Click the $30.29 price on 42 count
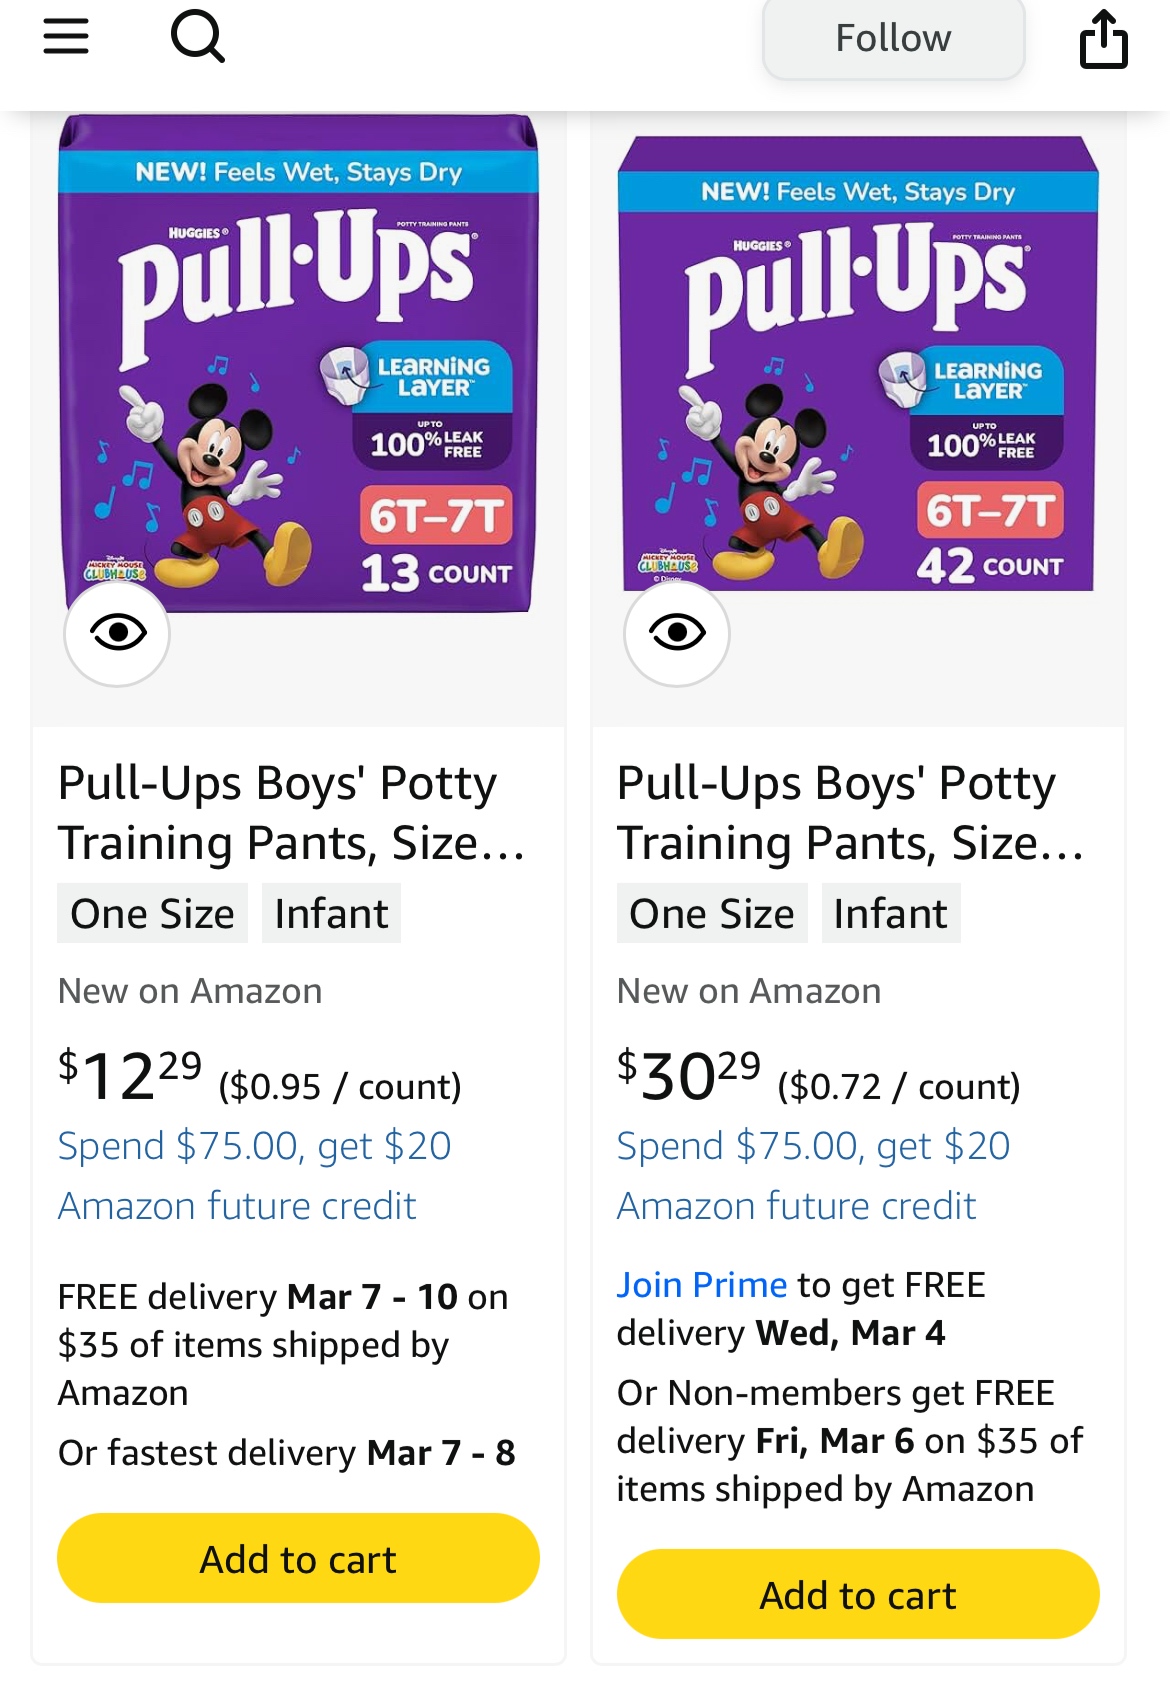Screen dimensions: 1170x1685 click(689, 1076)
